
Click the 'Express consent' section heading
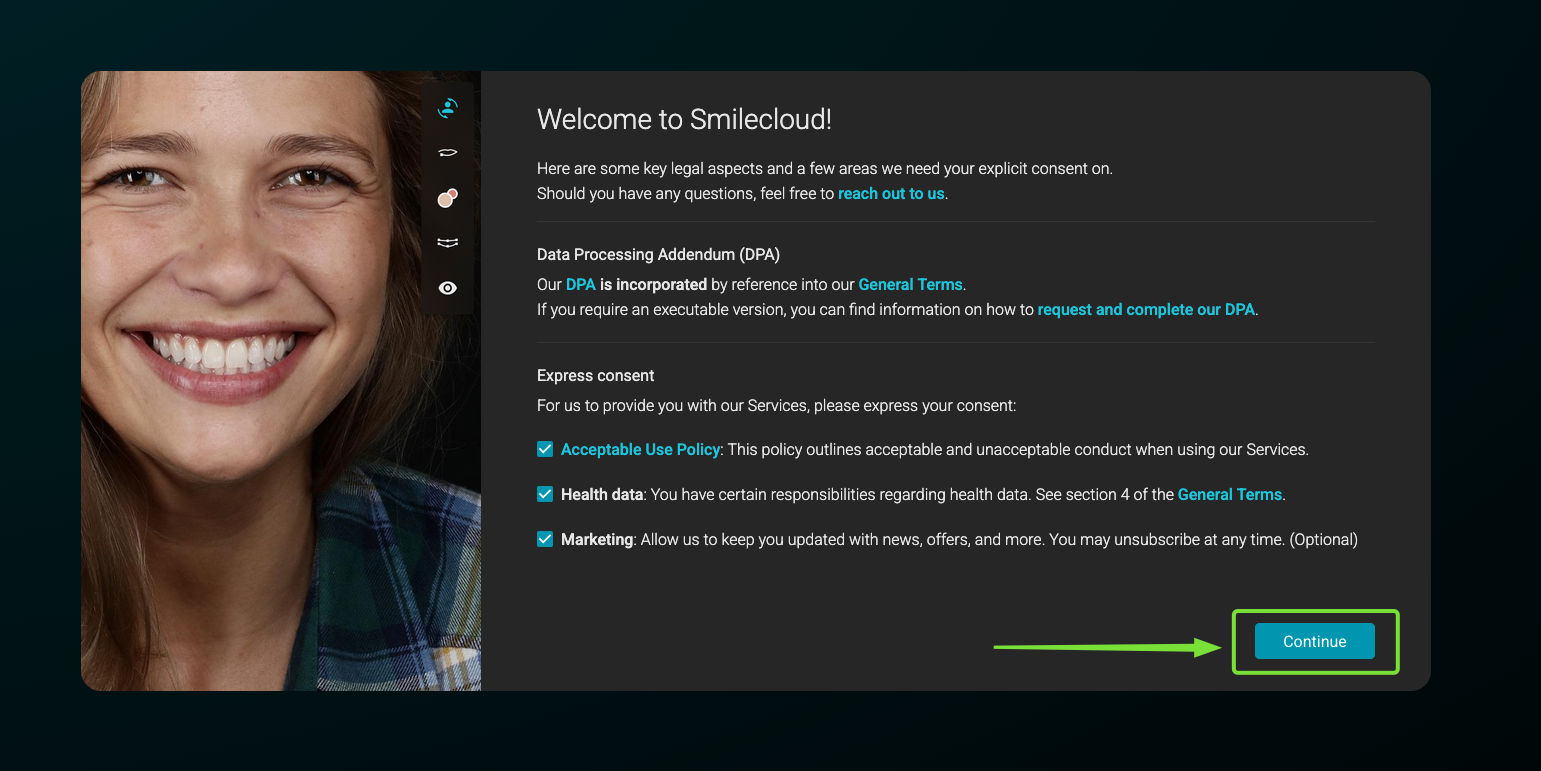(596, 376)
